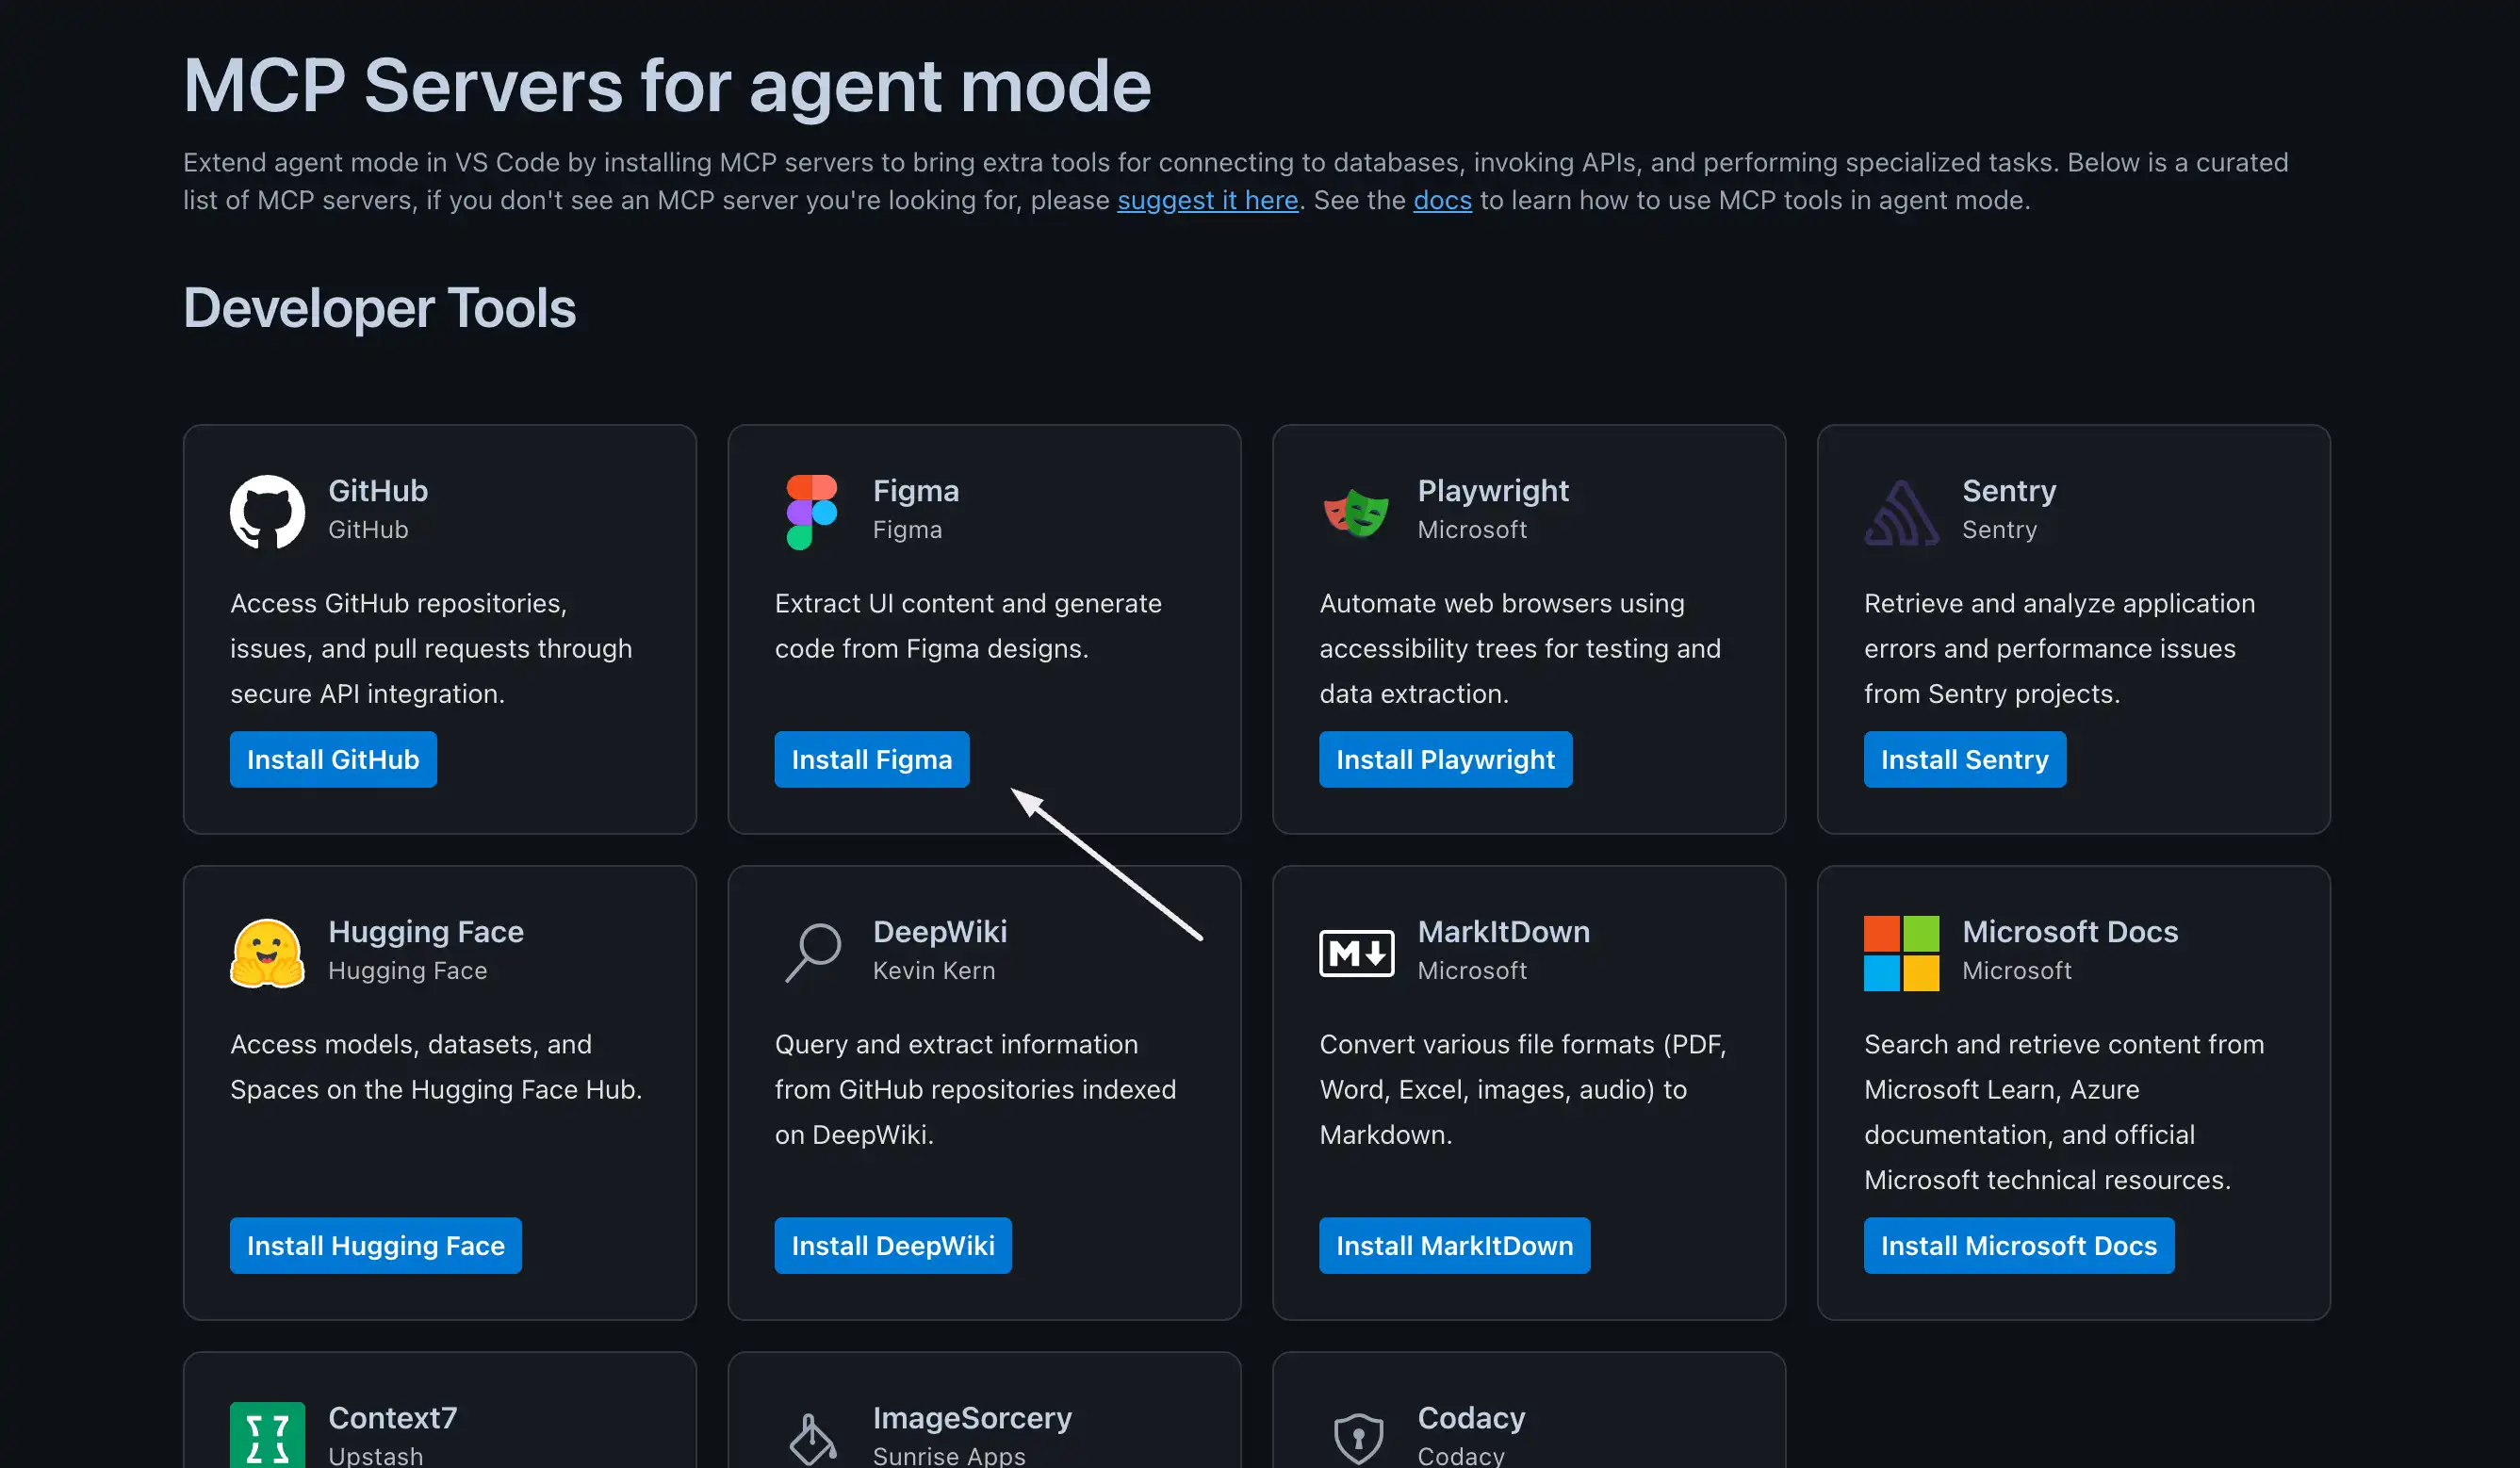Click the 'MarkItDown' card title
2520x1468 pixels.
(1503, 932)
